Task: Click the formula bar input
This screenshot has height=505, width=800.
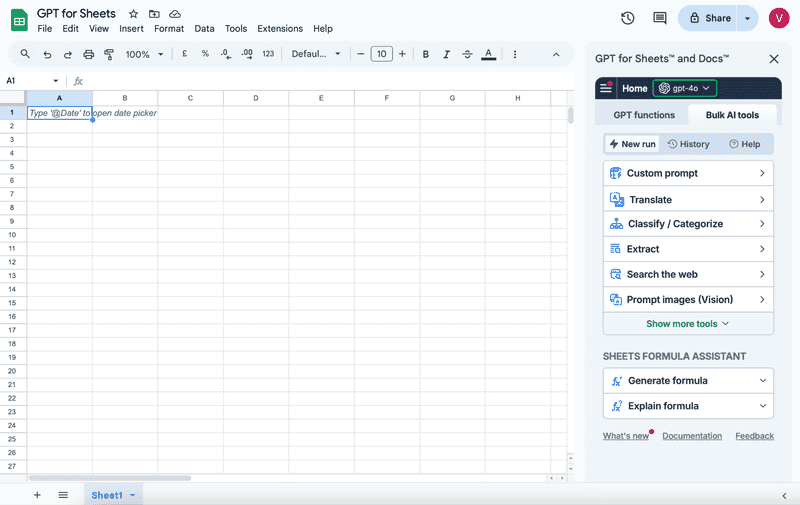Action: (x=327, y=81)
